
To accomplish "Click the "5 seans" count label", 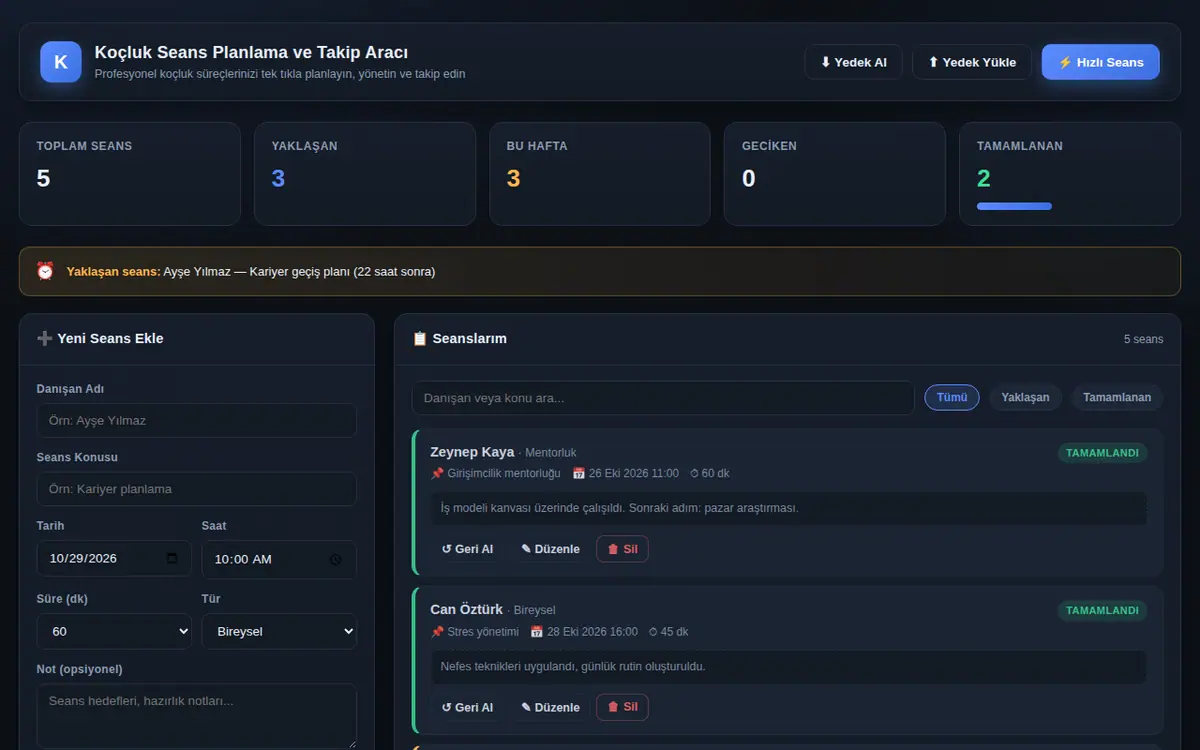I will coord(1143,339).
